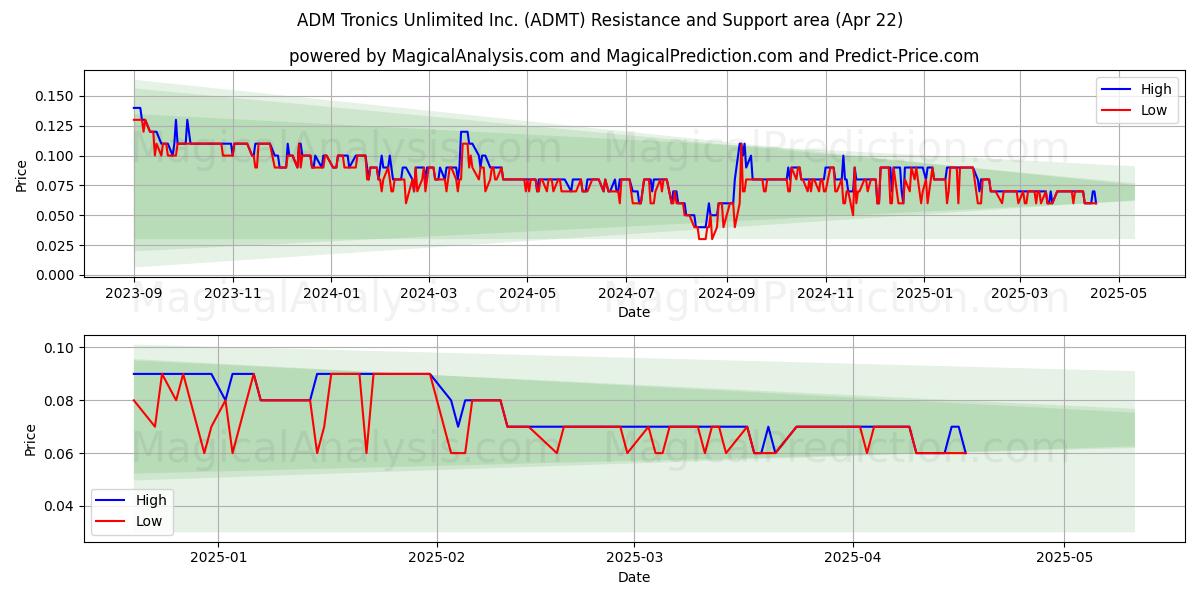Click the 0.08 tick label on bottom chart

(58, 401)
